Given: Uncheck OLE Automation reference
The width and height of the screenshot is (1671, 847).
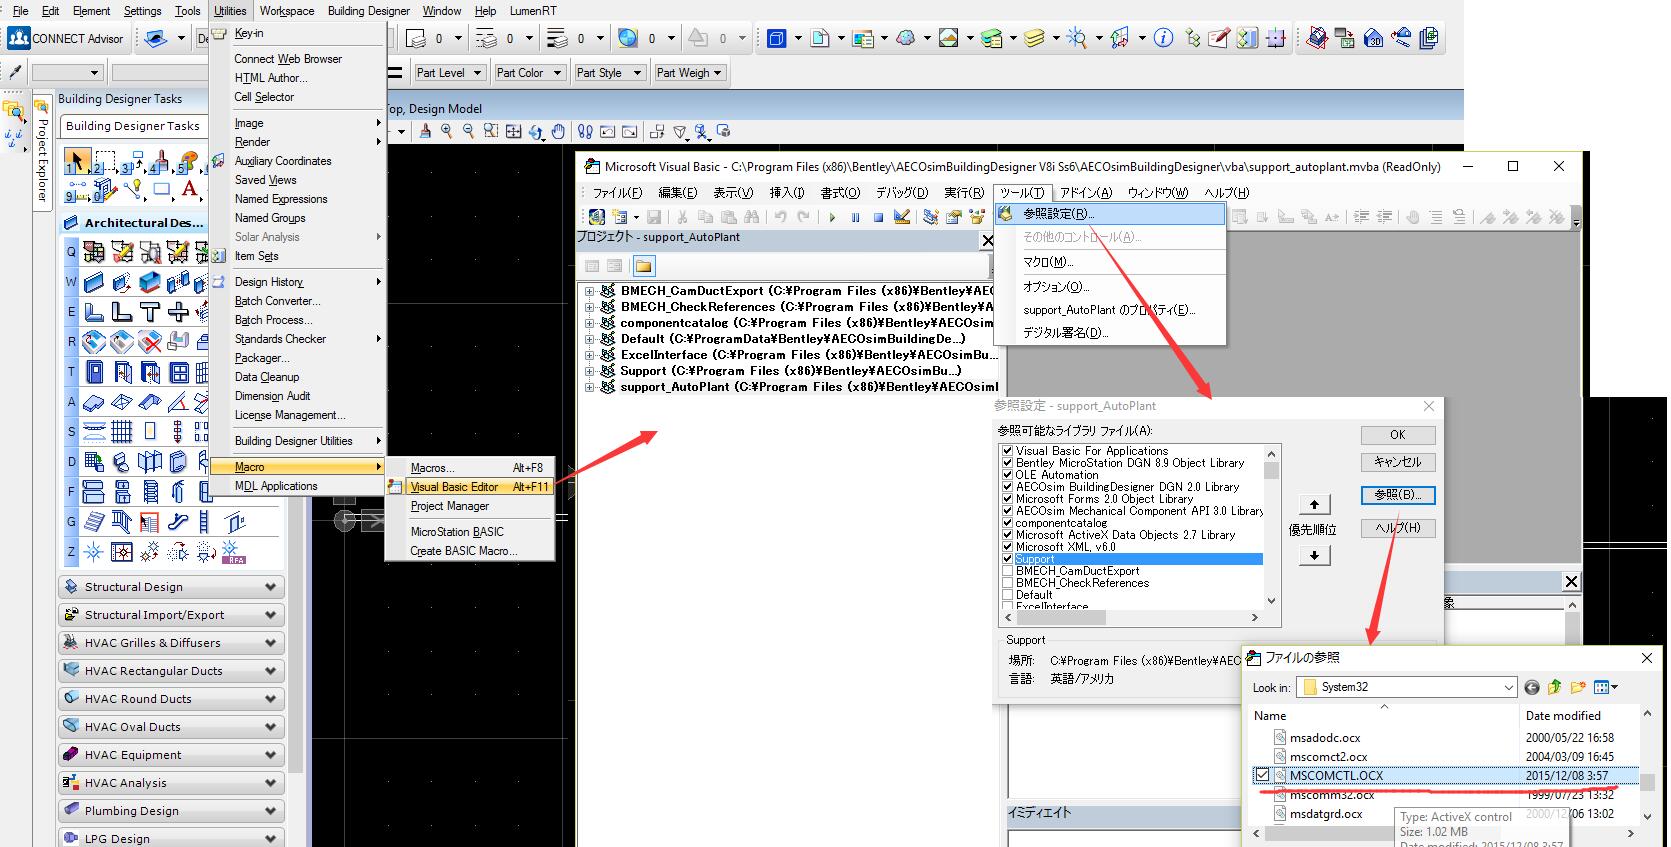Looking at the screenshot, I should (1007, 475).
